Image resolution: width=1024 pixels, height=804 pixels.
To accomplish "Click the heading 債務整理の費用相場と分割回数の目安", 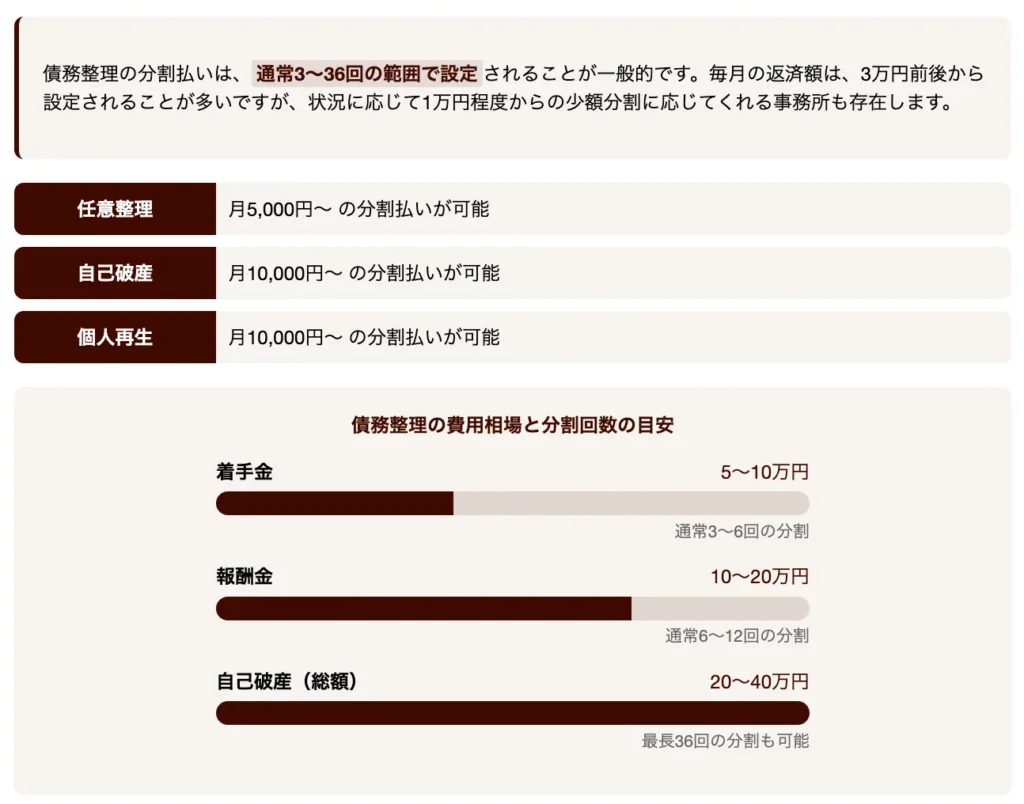I will point(512,425).
